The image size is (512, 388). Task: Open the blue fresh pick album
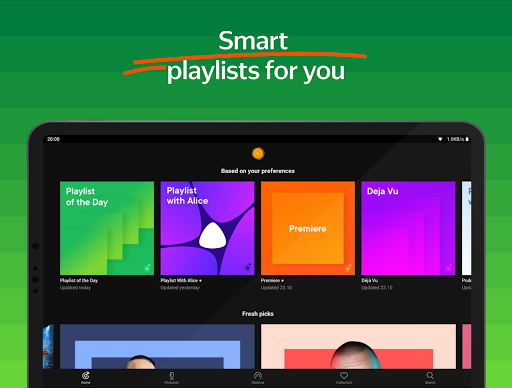click(x=157, y=346)
